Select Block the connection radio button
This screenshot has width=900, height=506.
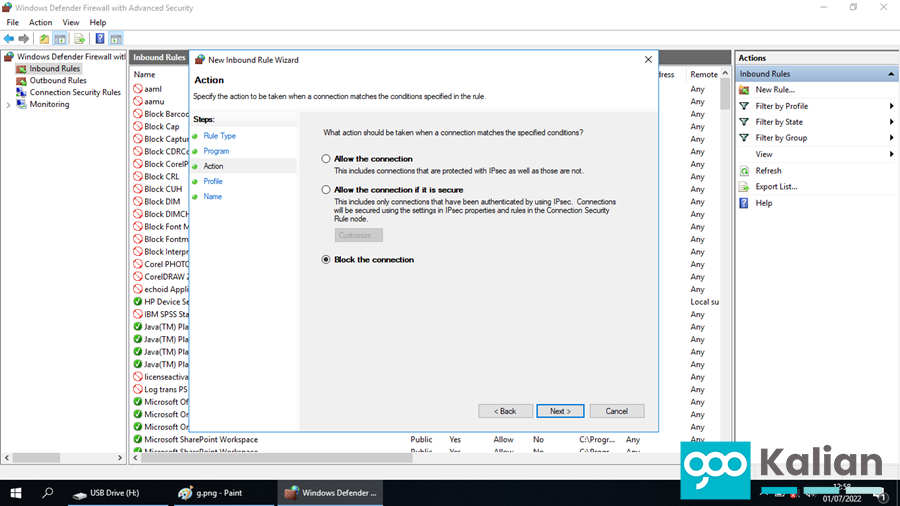pyautogui.click(x=326, y=259)
